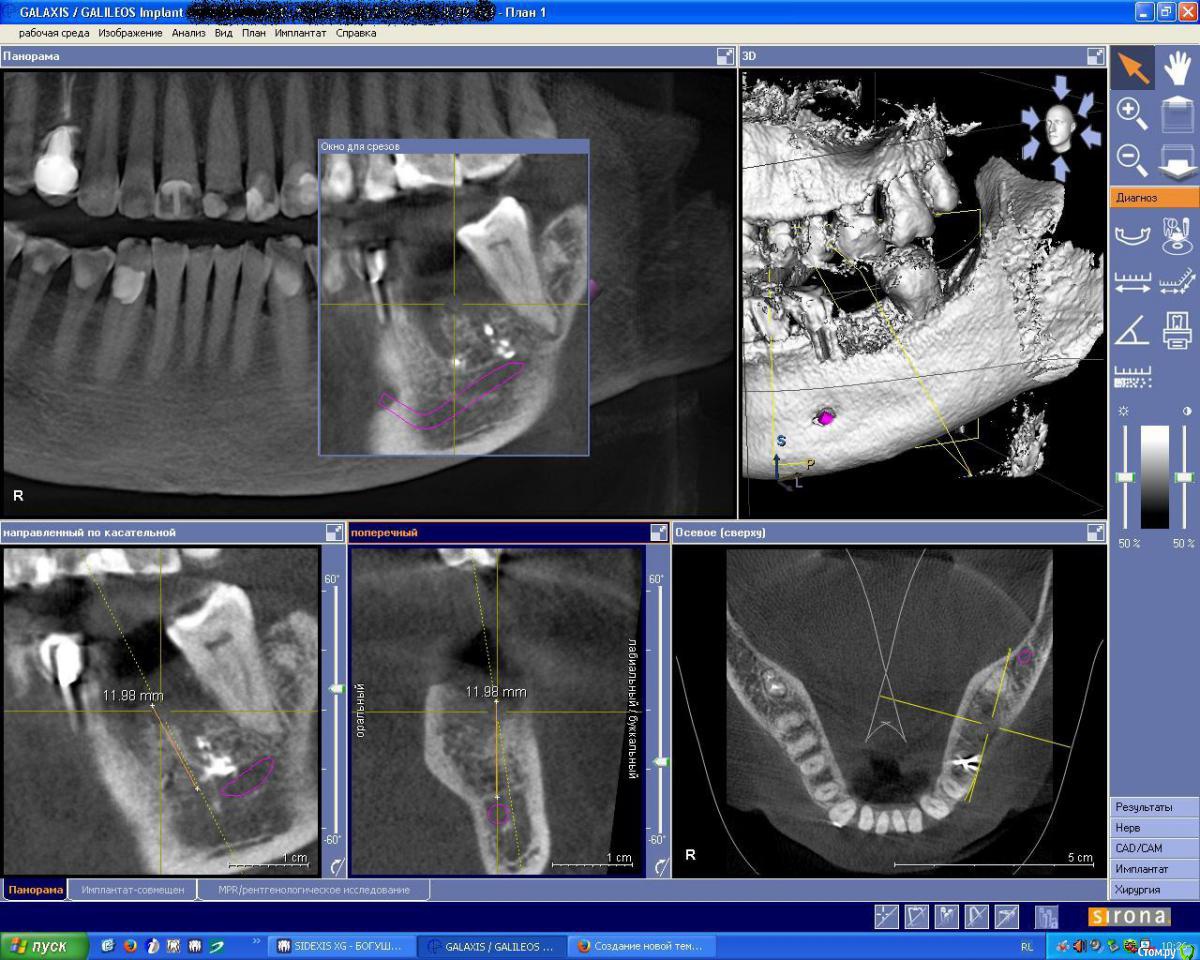Click the zoom in magnifier icon

click(1132, 113)
